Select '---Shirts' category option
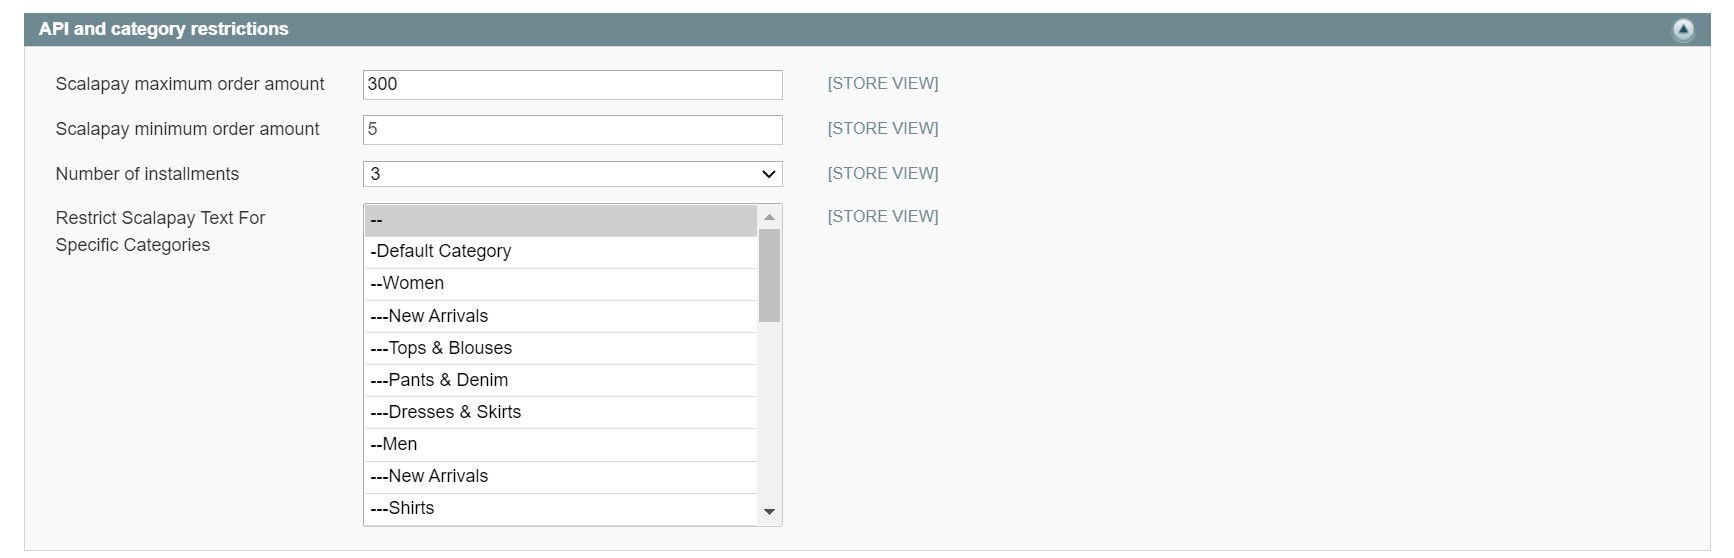The height and width of the screenshot is (558, 1734). [561, 509]
